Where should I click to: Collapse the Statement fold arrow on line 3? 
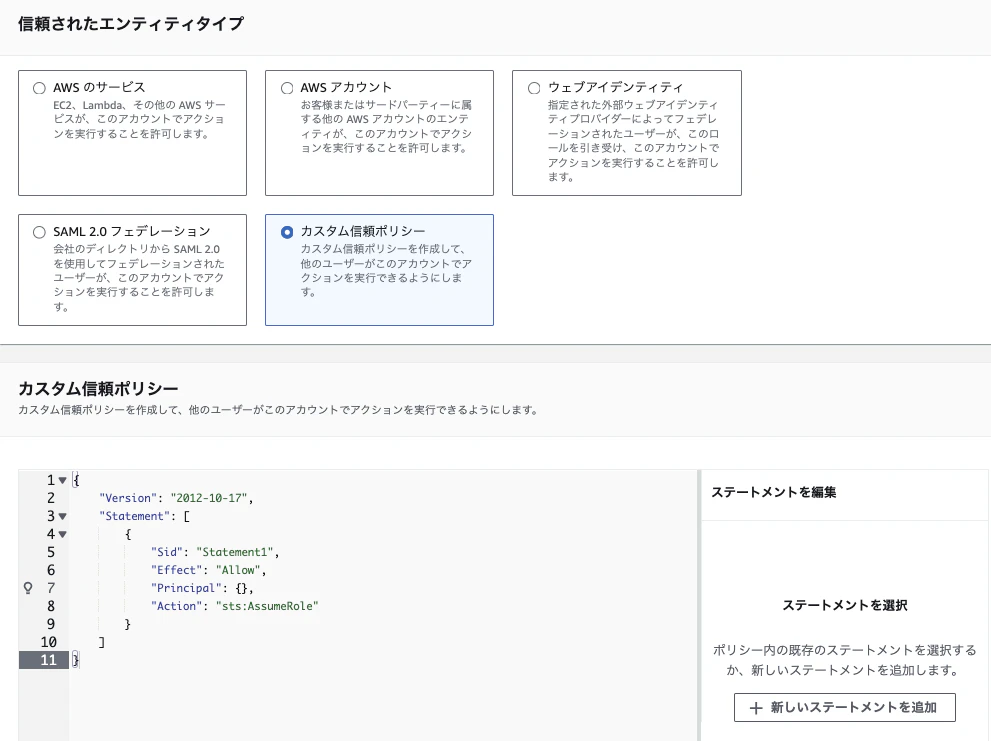(63, 517)
